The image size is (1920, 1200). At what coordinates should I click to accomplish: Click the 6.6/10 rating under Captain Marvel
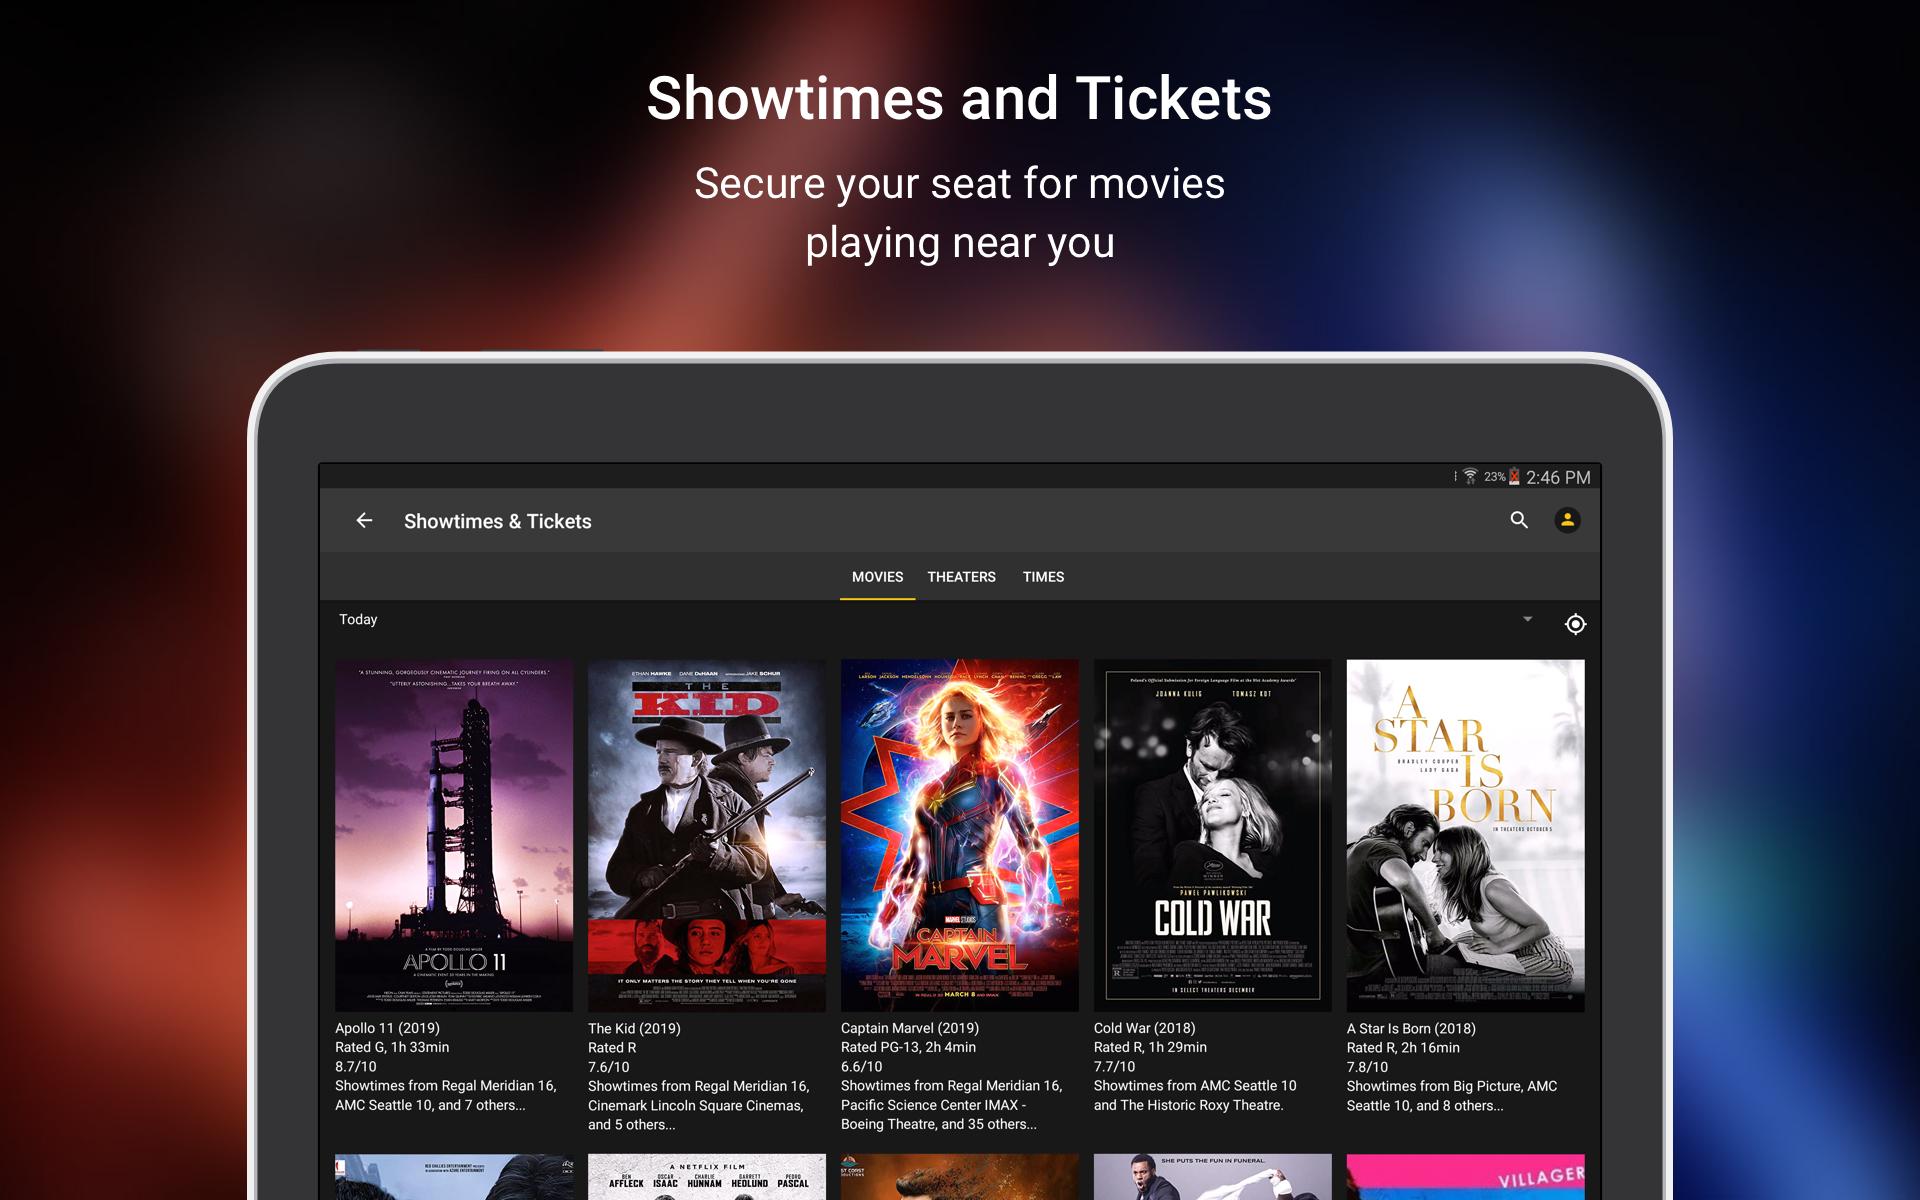862,1067
